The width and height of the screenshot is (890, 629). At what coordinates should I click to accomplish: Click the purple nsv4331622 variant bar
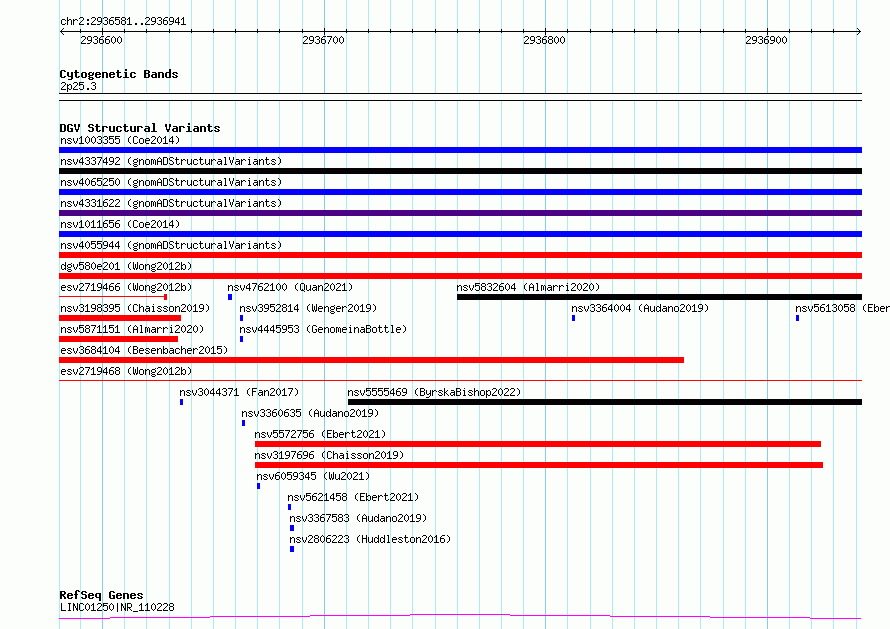click(x=460, y=213)
